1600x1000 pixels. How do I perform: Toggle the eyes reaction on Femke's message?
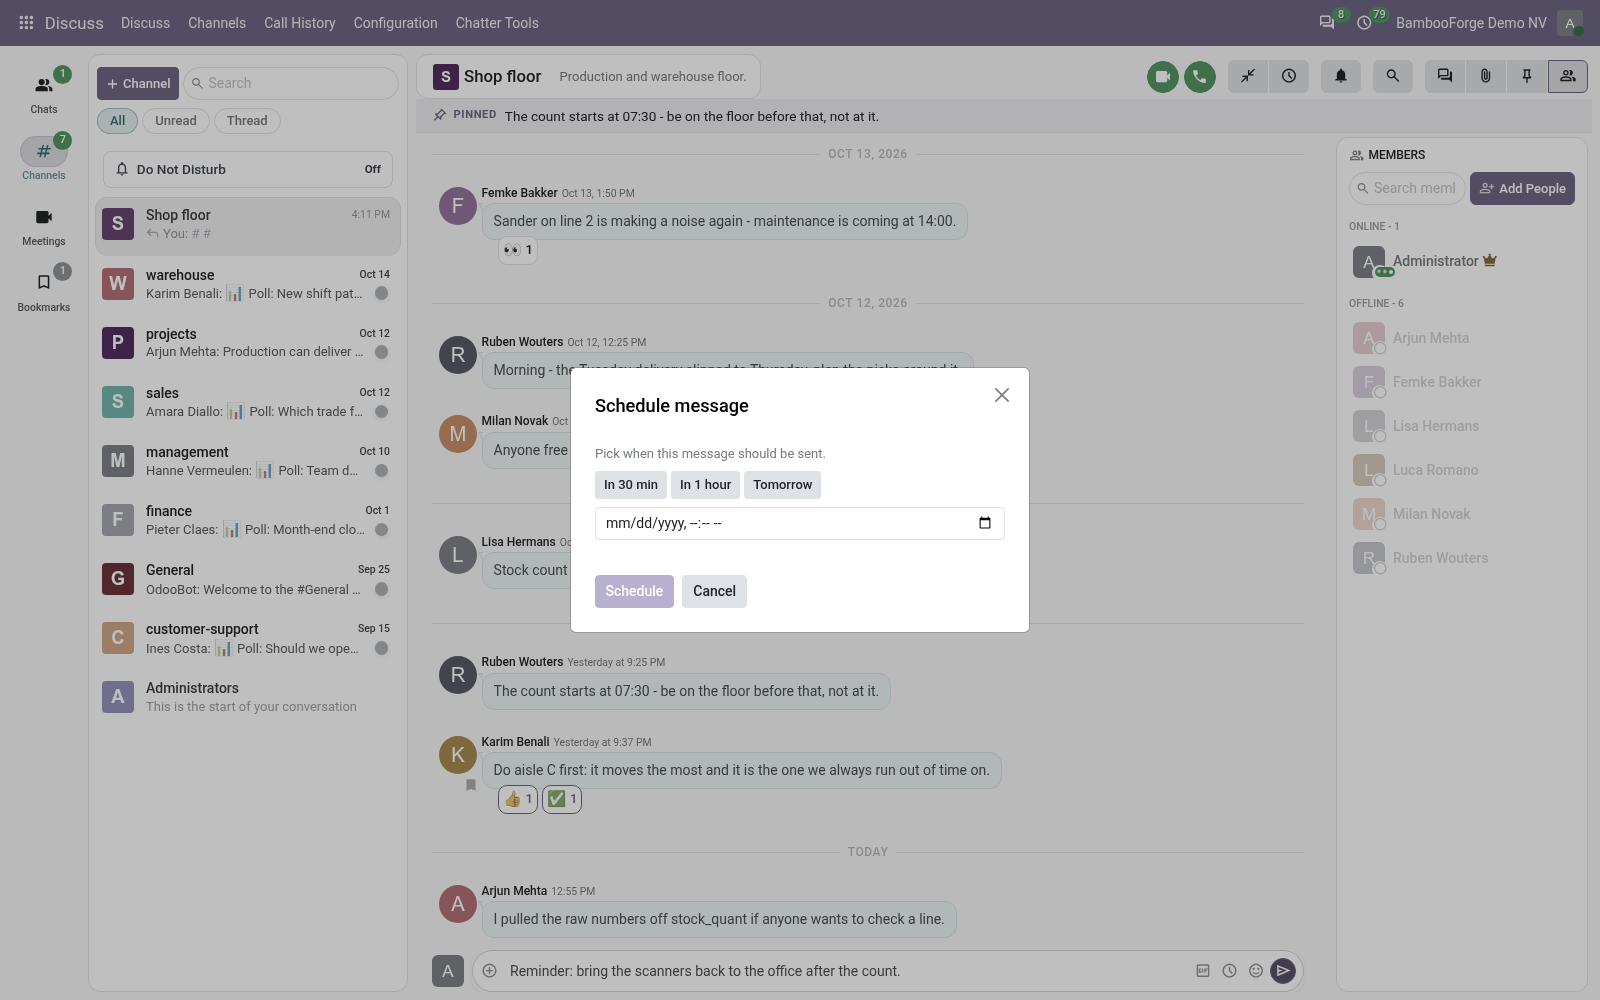coord(518,250)
